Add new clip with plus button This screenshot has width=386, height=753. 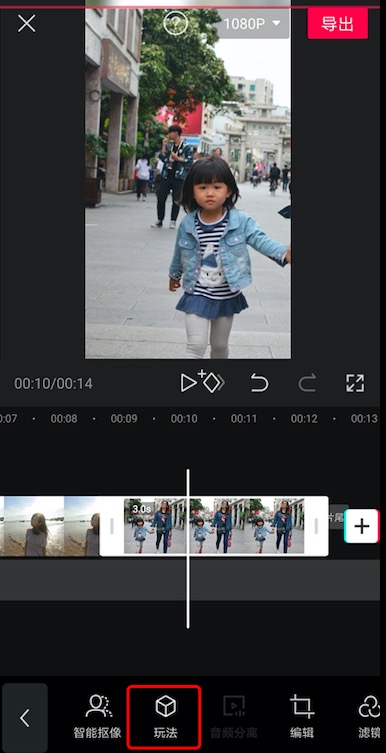362,526
